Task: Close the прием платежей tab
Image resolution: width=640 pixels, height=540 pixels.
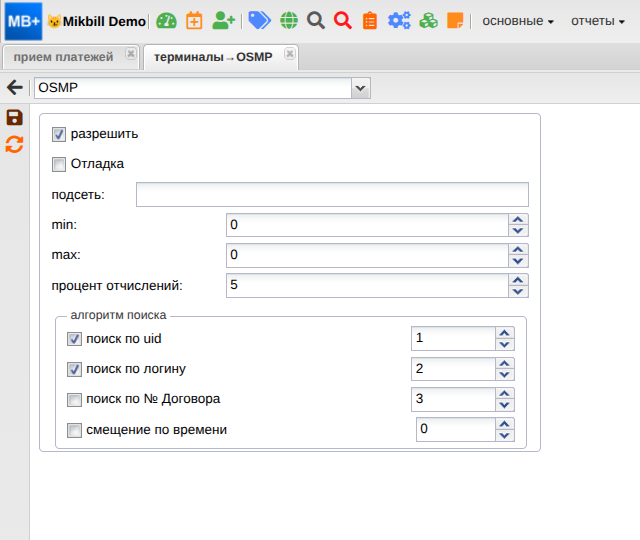Action: coord(131,53)
